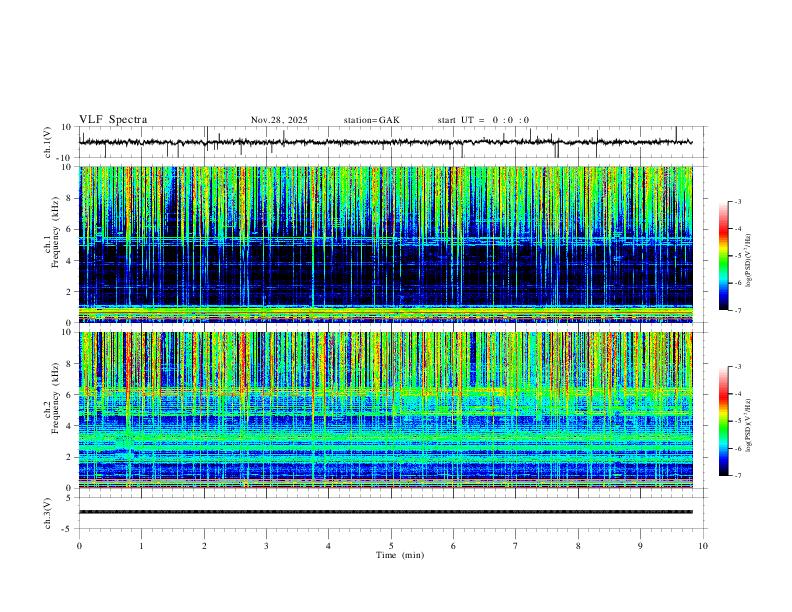Click the ch.2 PSD color scale bar

coord(724,421)
